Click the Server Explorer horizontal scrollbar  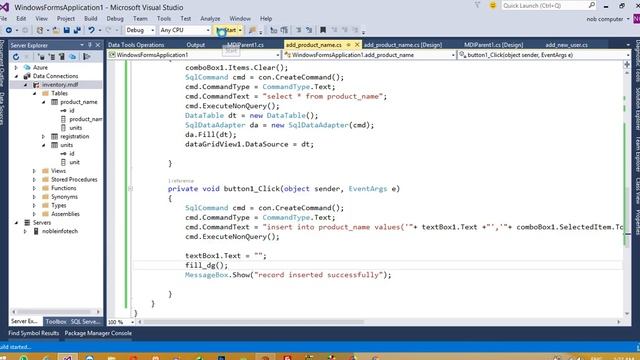pyautogui.click(x=56, y=312)
